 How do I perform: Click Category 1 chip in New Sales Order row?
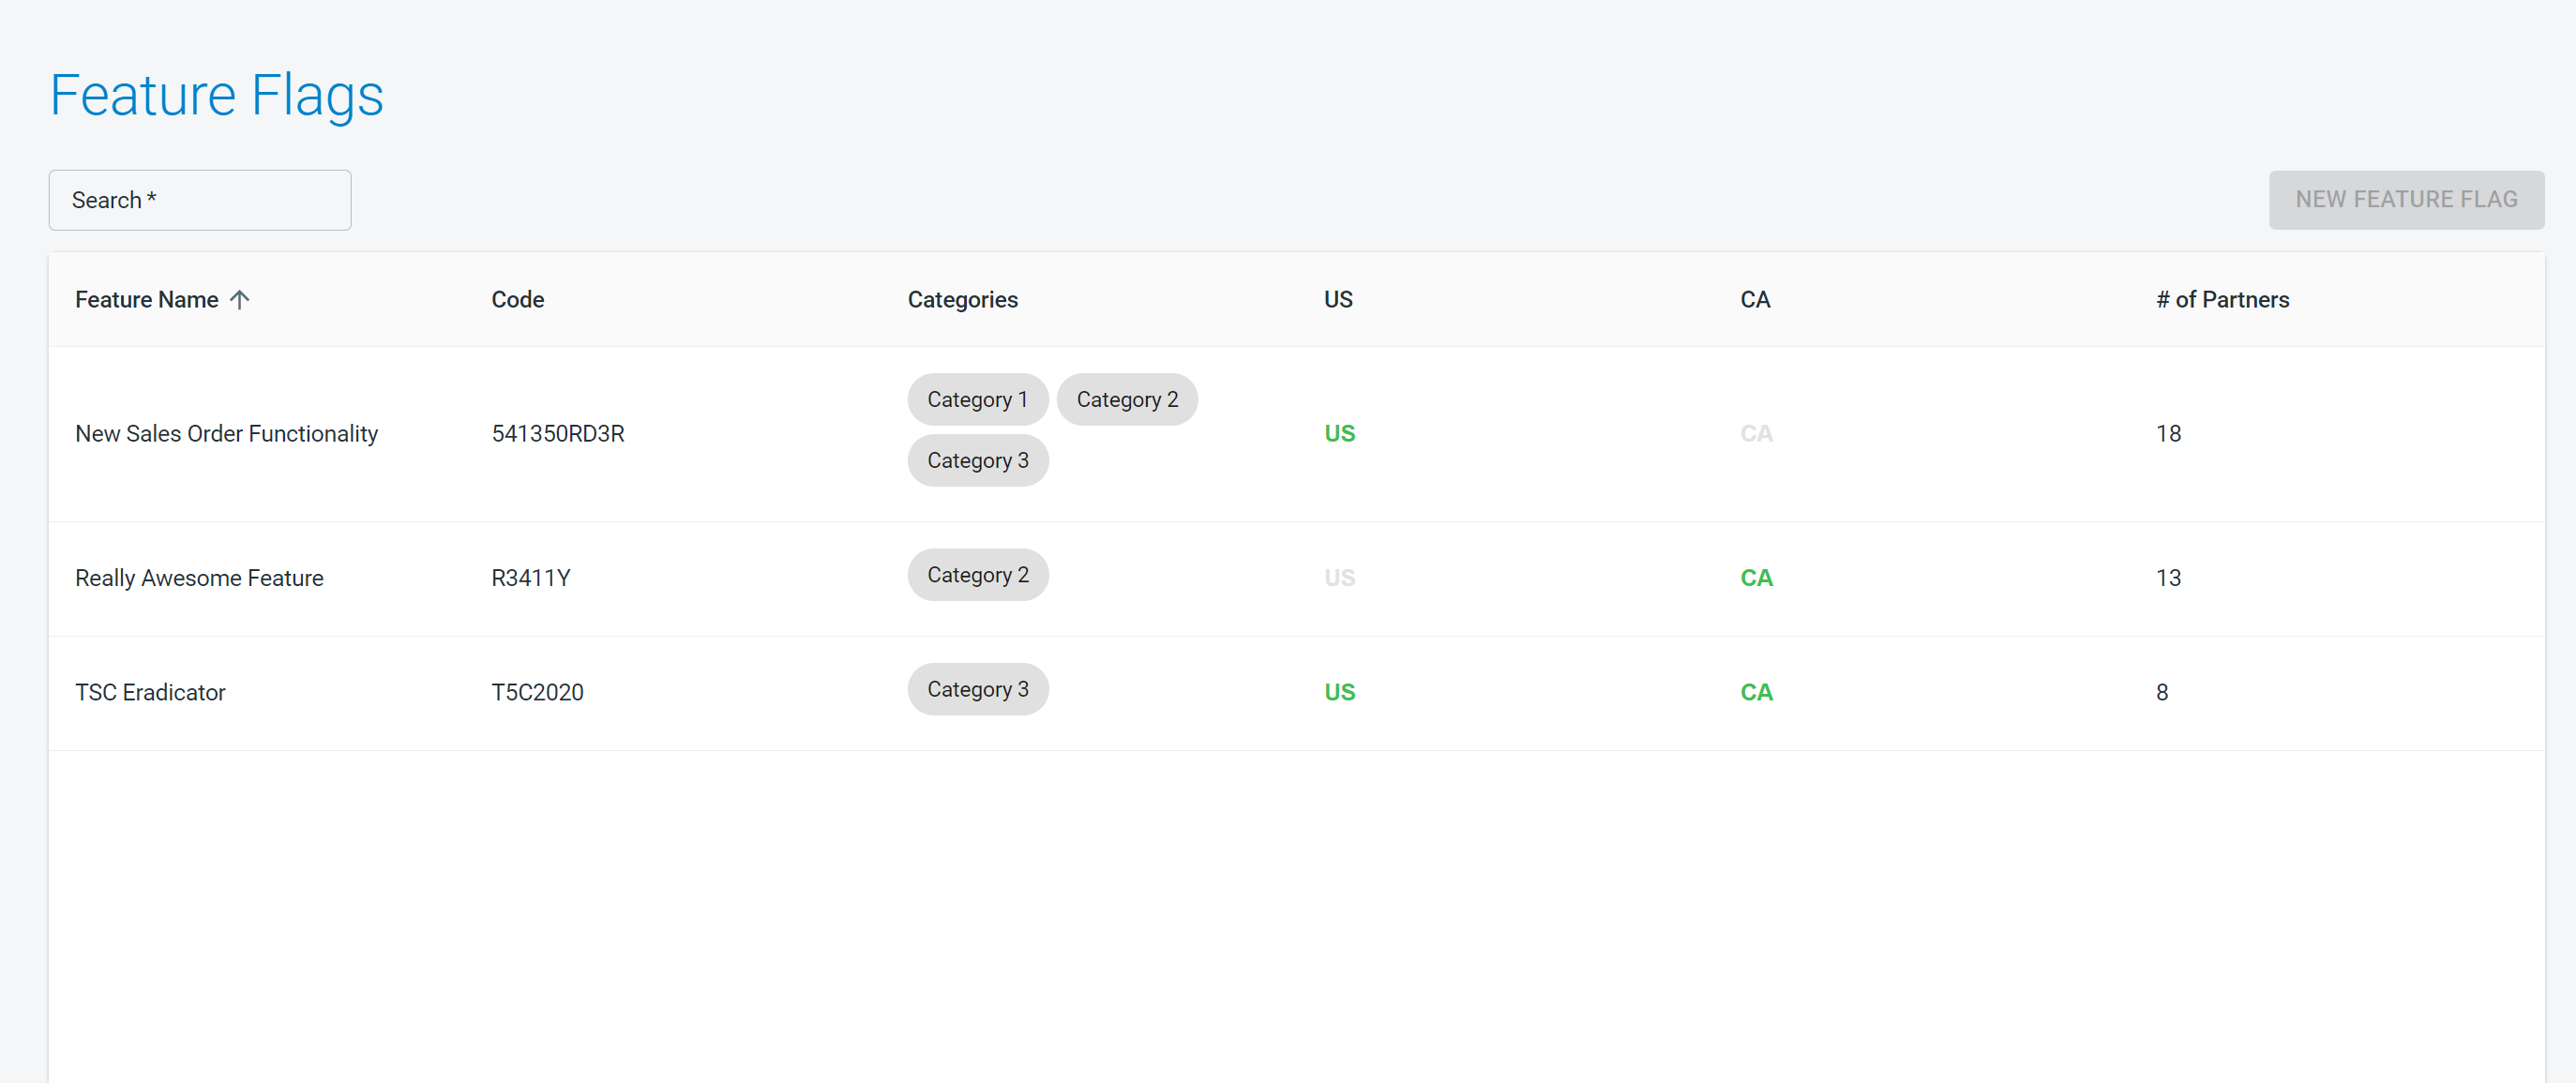pyautogui.click(x=977, y=399)
